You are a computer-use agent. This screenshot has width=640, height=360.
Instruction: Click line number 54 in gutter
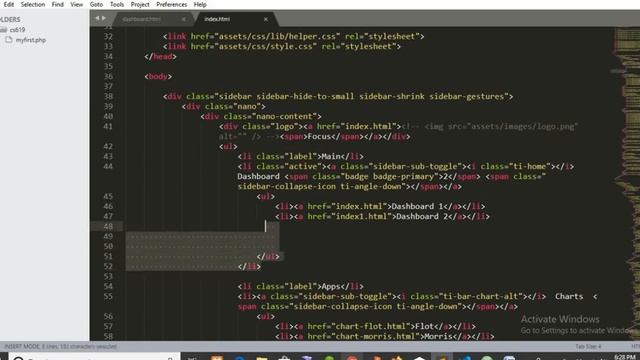click(x=108, y=287)
